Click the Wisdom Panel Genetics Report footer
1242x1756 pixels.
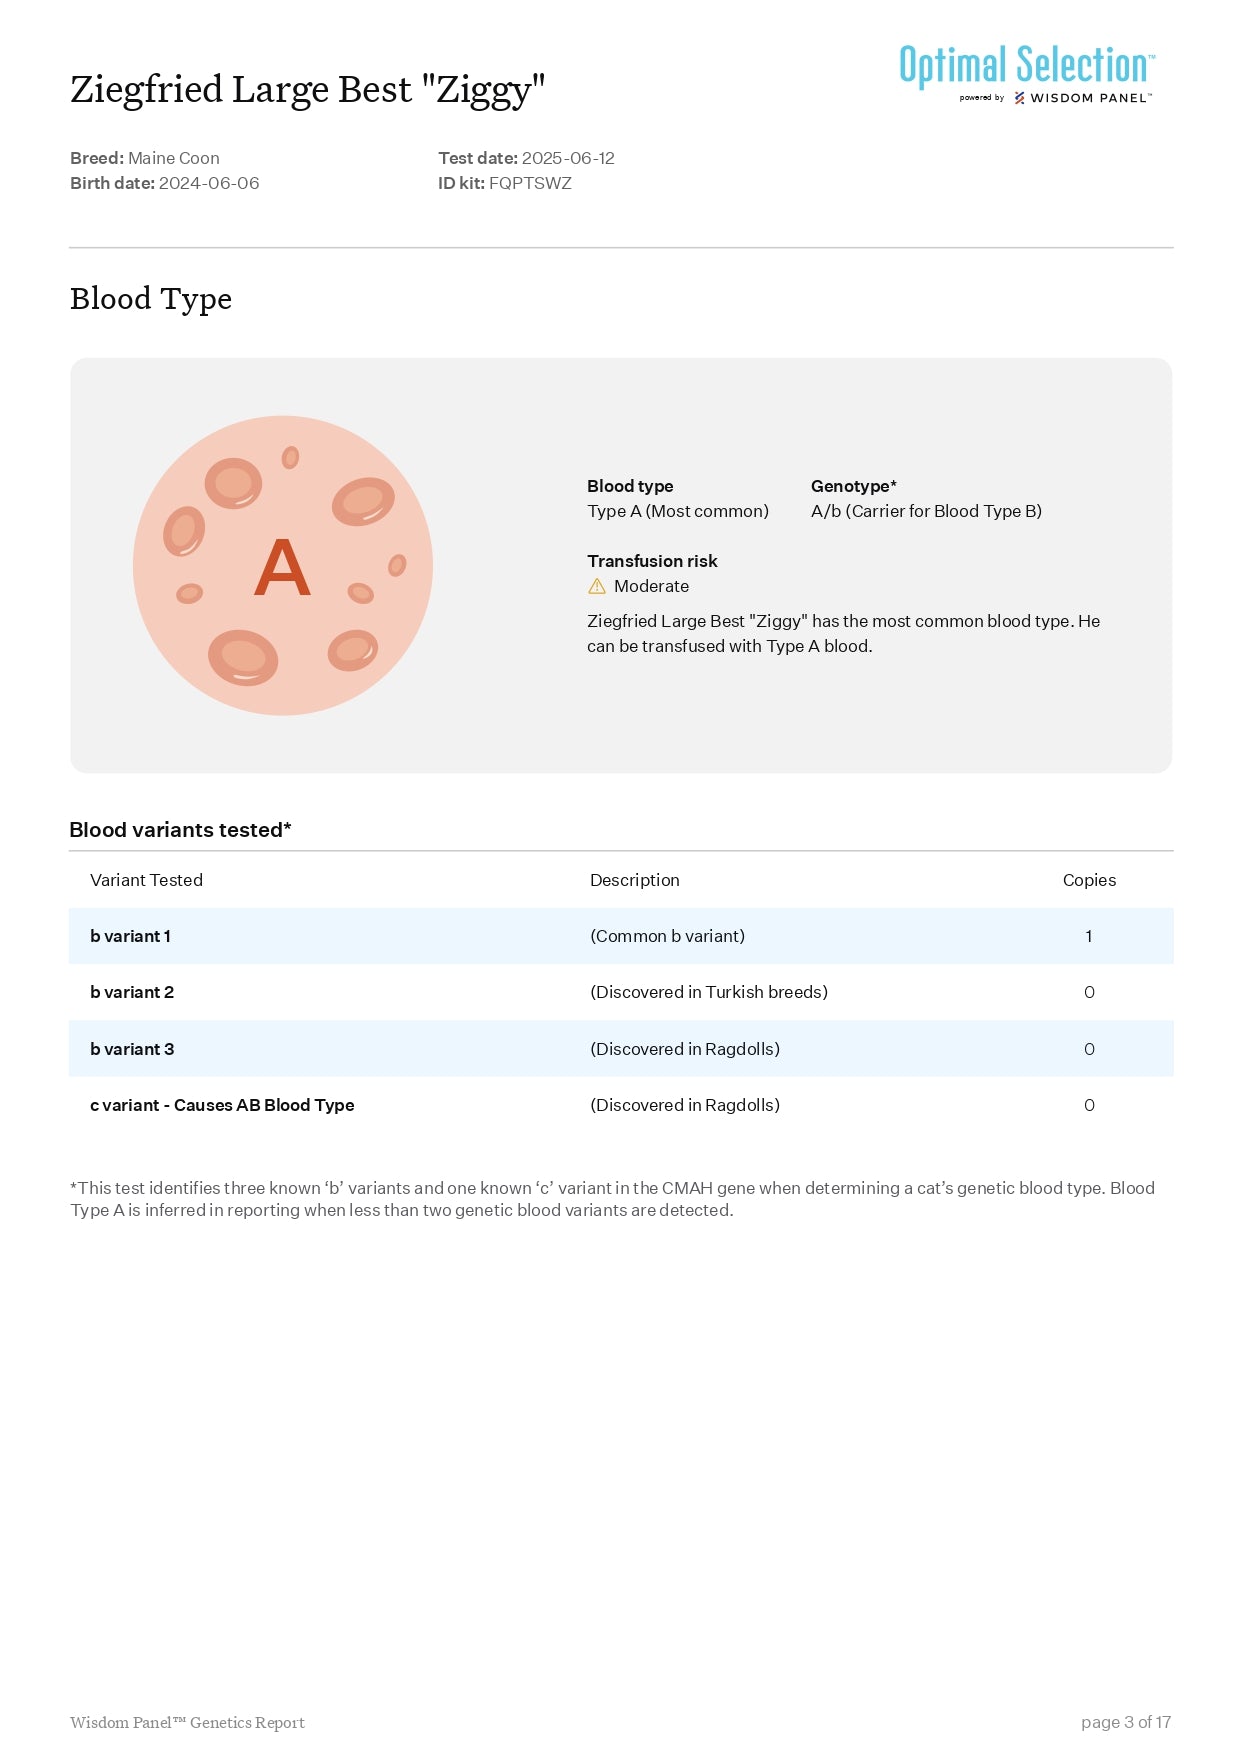(187, 1722)
